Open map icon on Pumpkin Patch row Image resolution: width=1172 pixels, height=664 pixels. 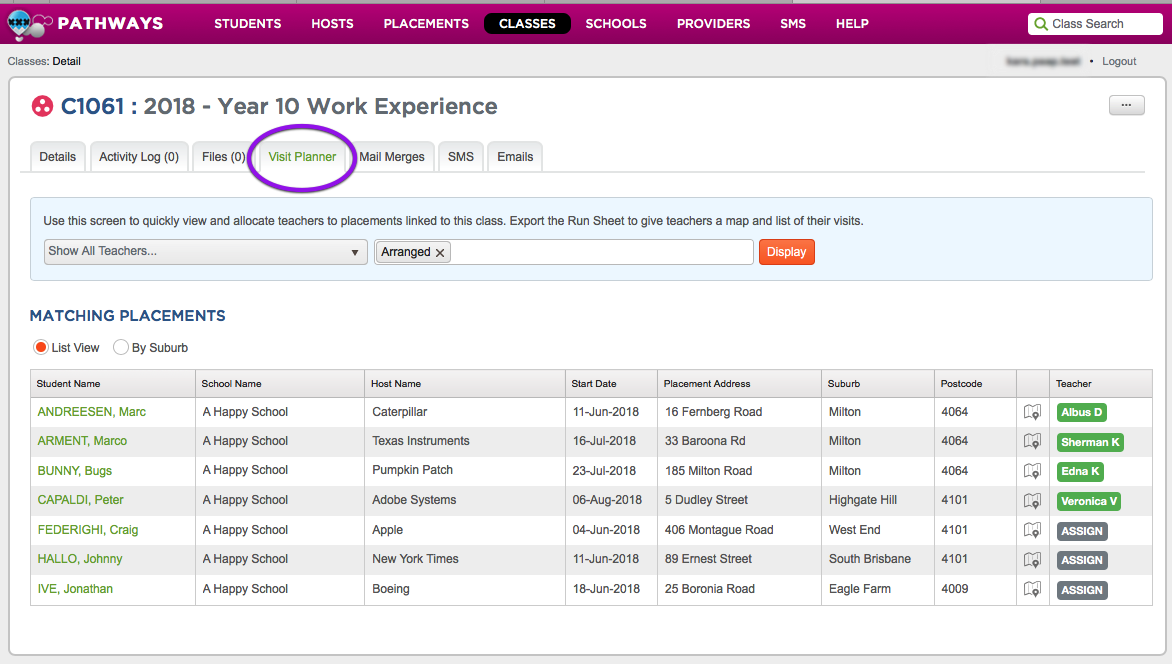[1032, 470]
